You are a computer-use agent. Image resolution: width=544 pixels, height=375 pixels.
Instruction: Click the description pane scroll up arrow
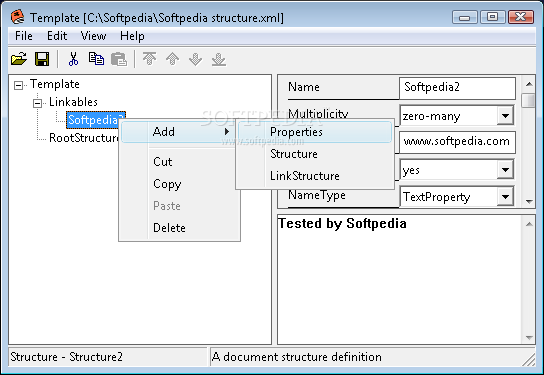tap(529, 224)
